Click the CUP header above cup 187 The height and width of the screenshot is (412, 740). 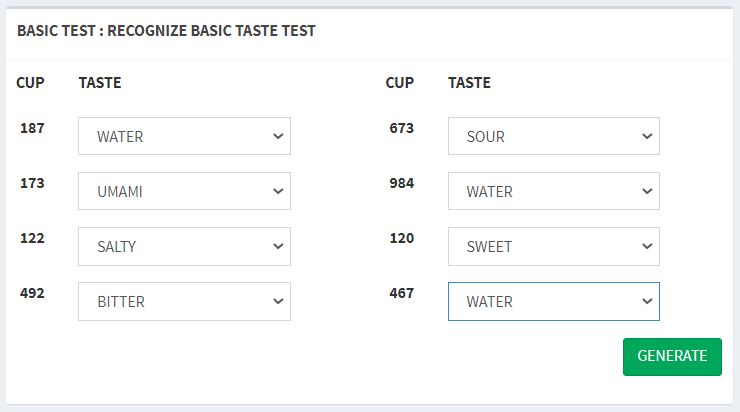(30, 83)
